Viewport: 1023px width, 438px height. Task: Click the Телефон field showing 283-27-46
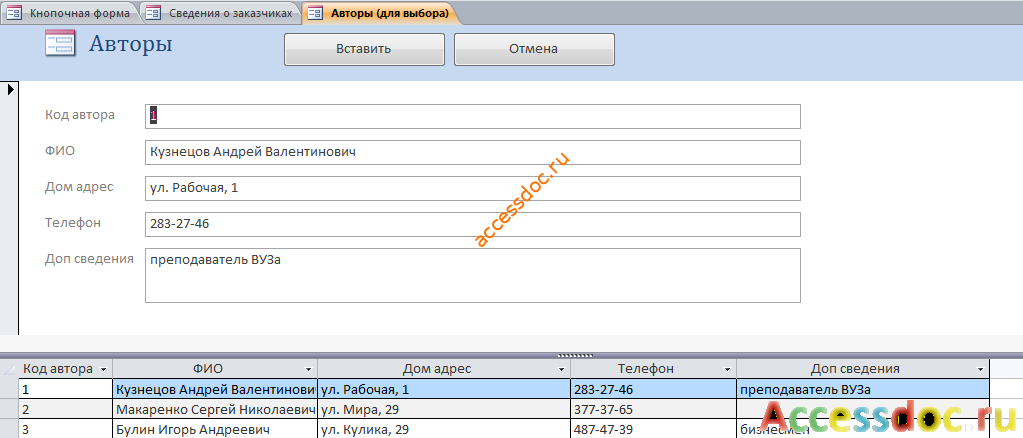(472, 225)
